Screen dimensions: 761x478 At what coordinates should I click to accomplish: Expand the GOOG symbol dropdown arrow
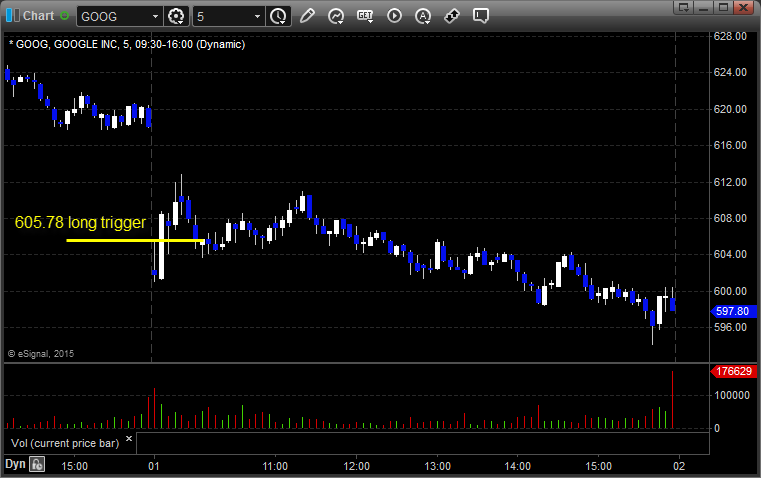pos(155,16)
